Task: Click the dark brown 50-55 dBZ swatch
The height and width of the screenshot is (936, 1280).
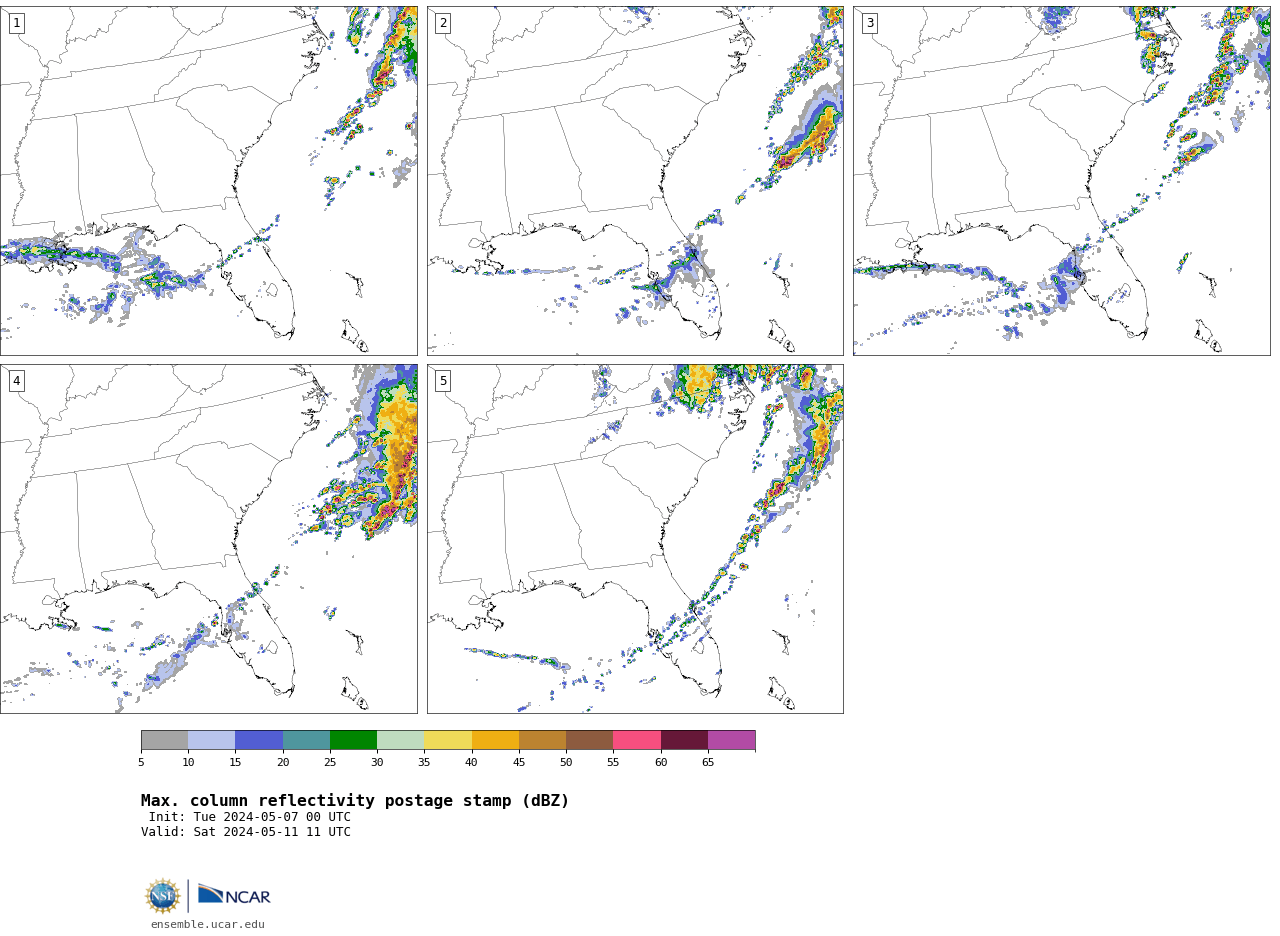Action: coord(589,740)
